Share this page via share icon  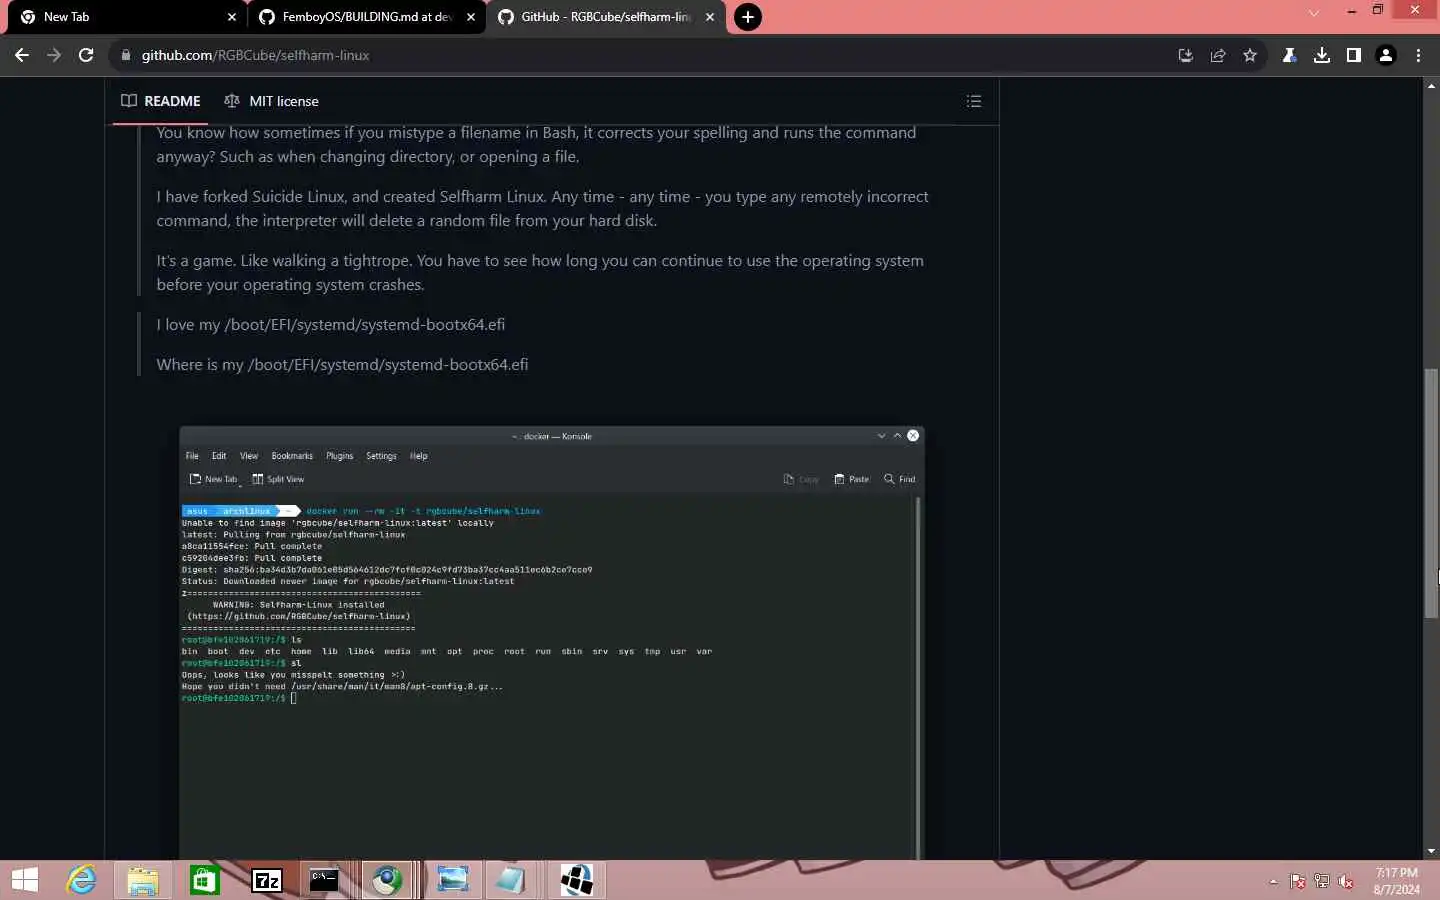pos(1218,55)
